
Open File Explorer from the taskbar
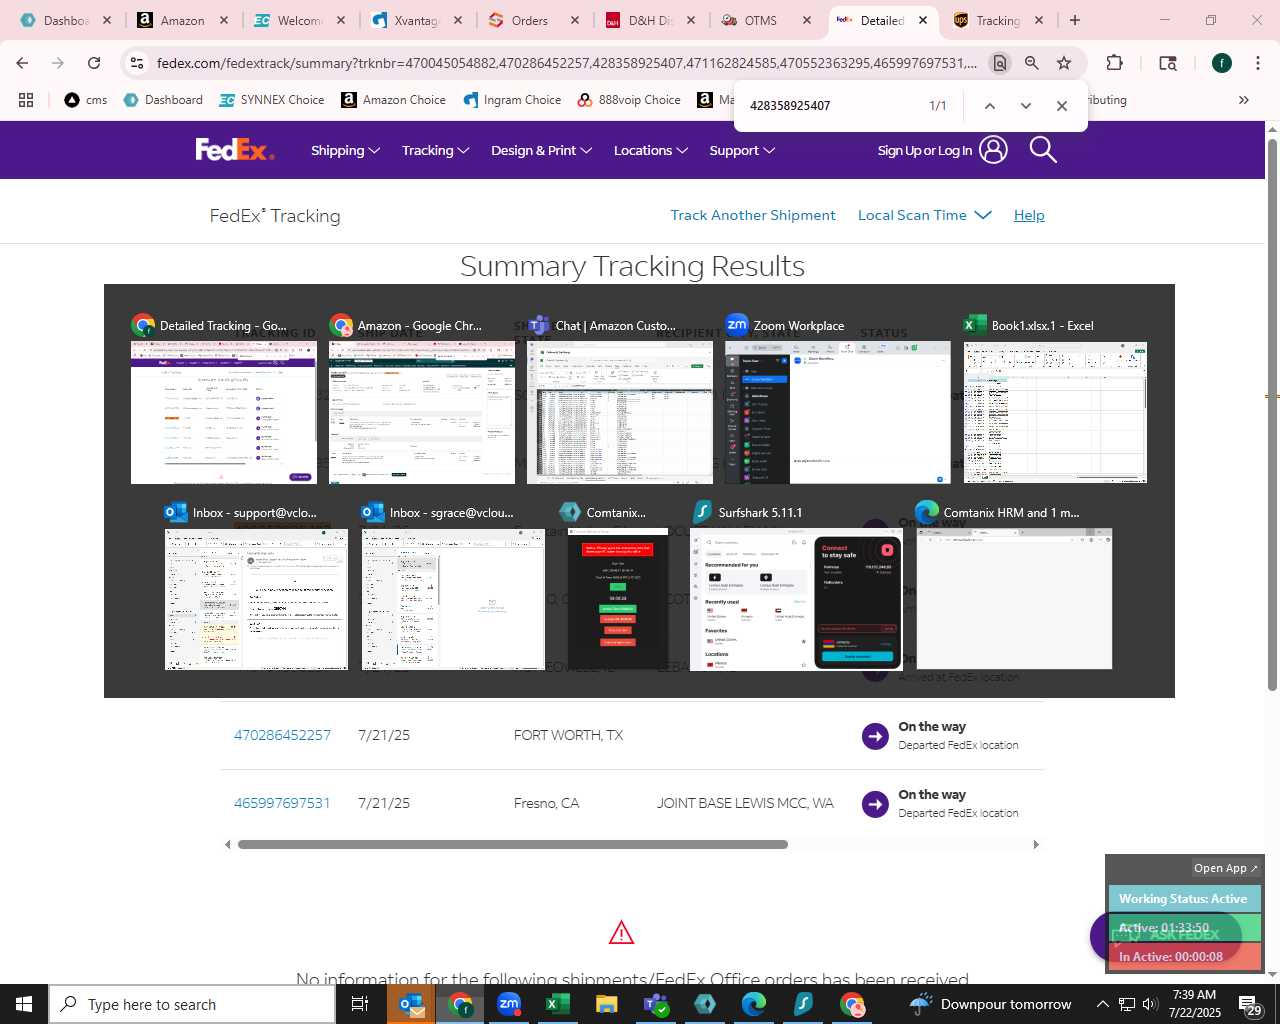click(606, 1004)
